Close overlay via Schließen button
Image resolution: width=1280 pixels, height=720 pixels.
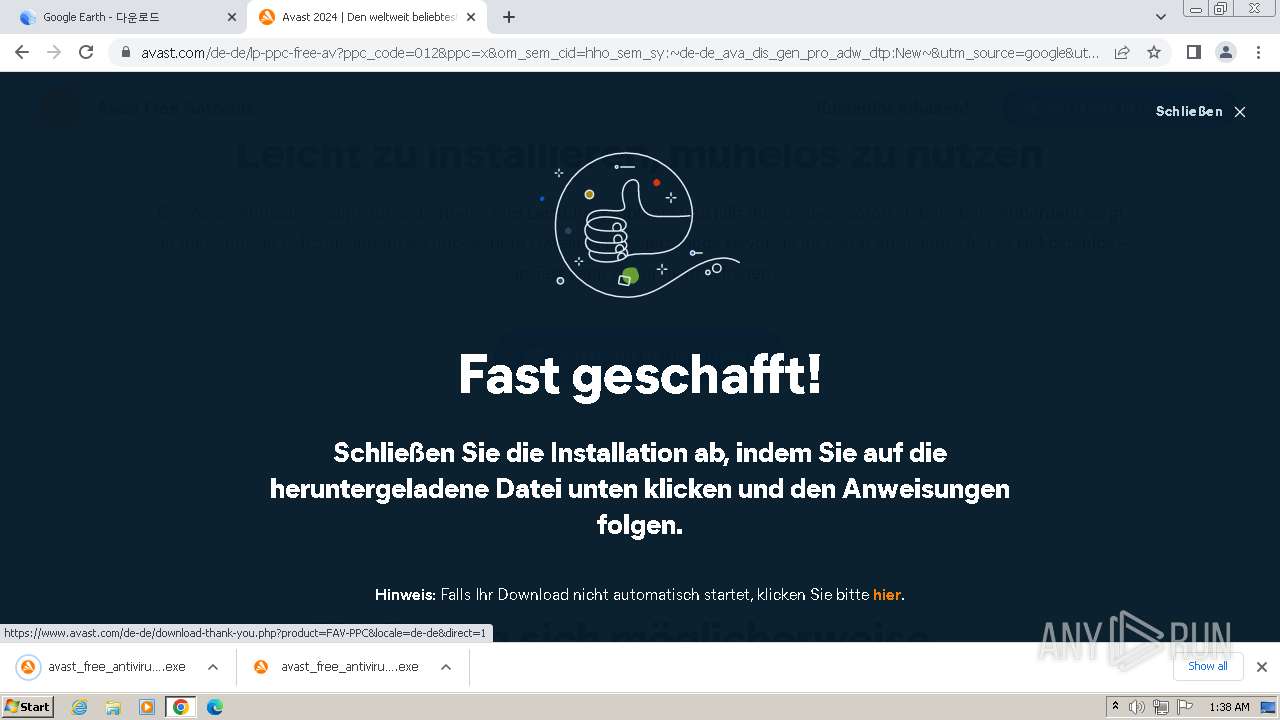click(x=1200, y=111)
